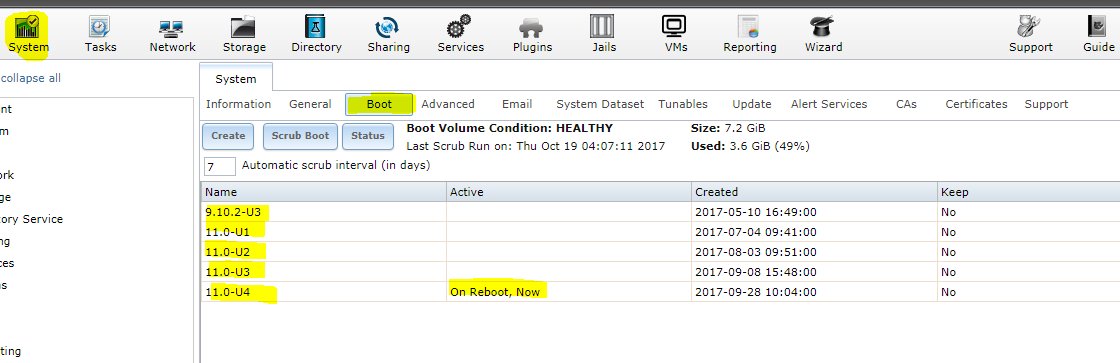Sort by the Created column header
This screenshot has height=363, width=1120.
(x=814, y=192)
